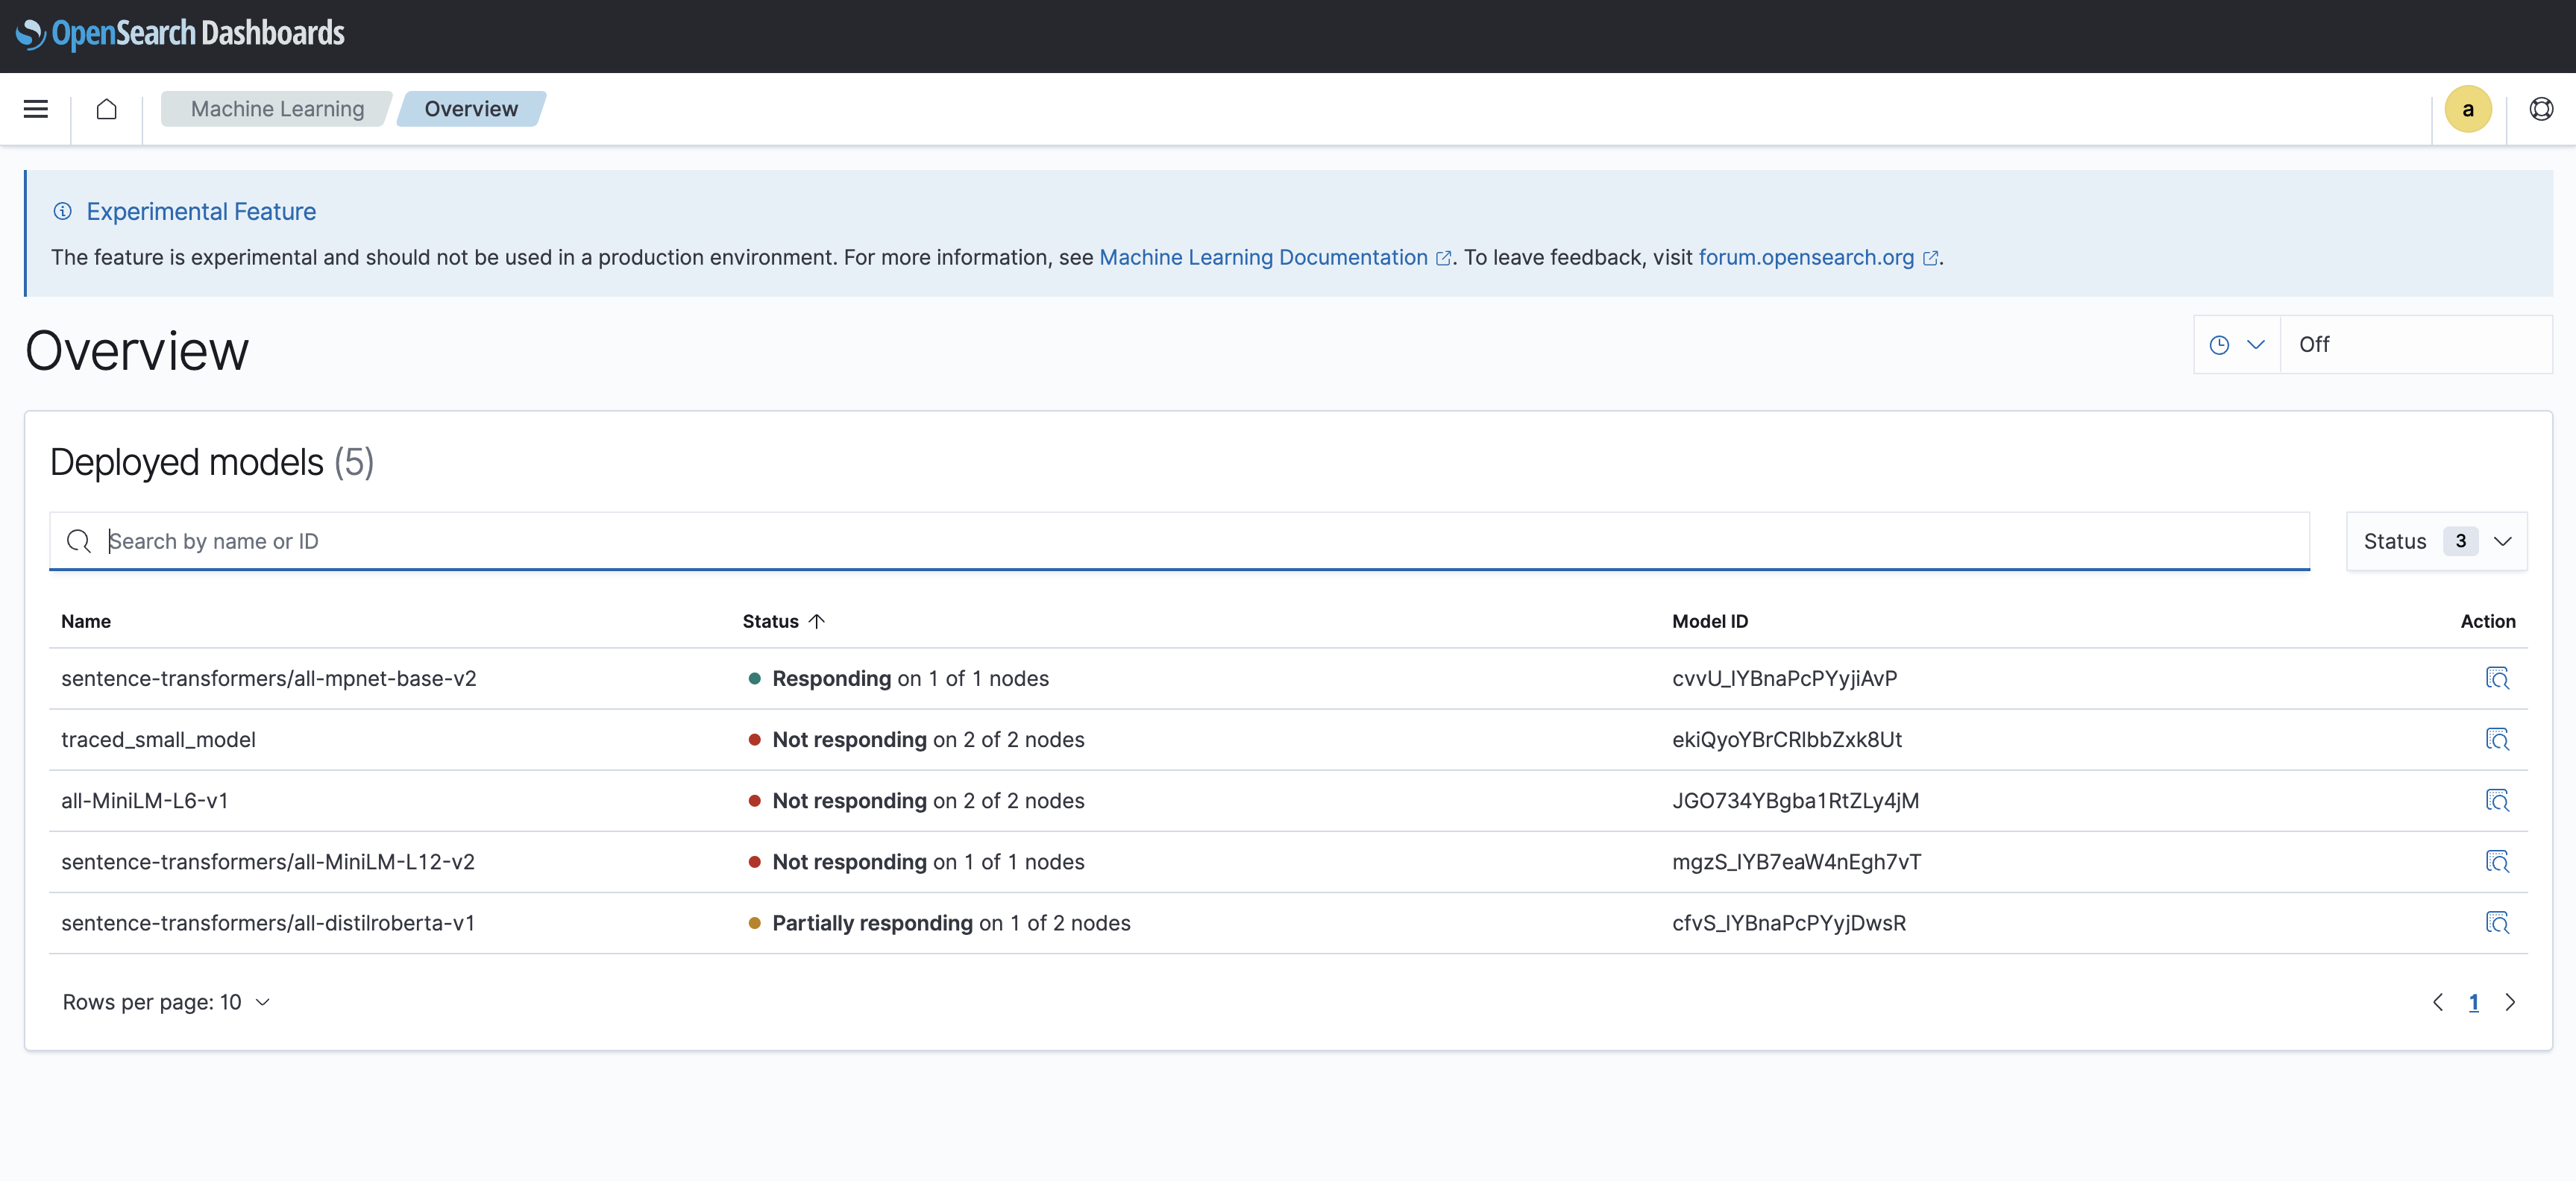Image resolution: width=2576 pixels, height=1181 pixels.
Task: Click all-MiniLM-L6-v1's Not responding status
Action: click(x=917, y=800)
